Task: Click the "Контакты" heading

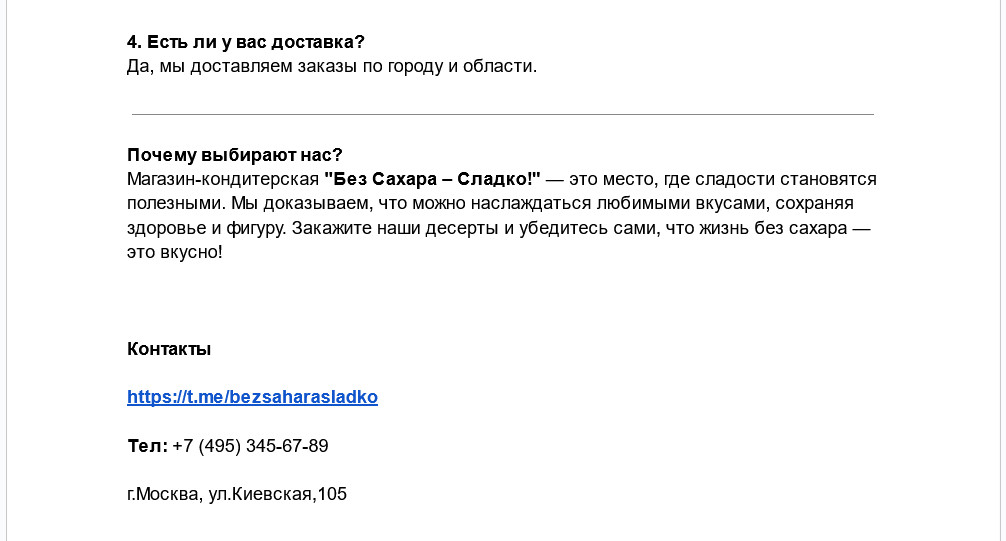Action: tap(169, 349)
